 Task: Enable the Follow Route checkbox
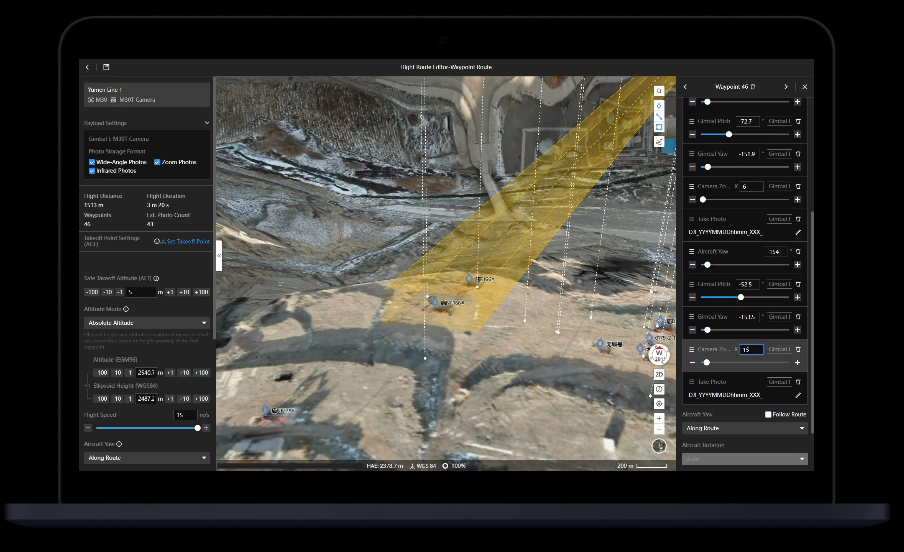coord(768,414)
